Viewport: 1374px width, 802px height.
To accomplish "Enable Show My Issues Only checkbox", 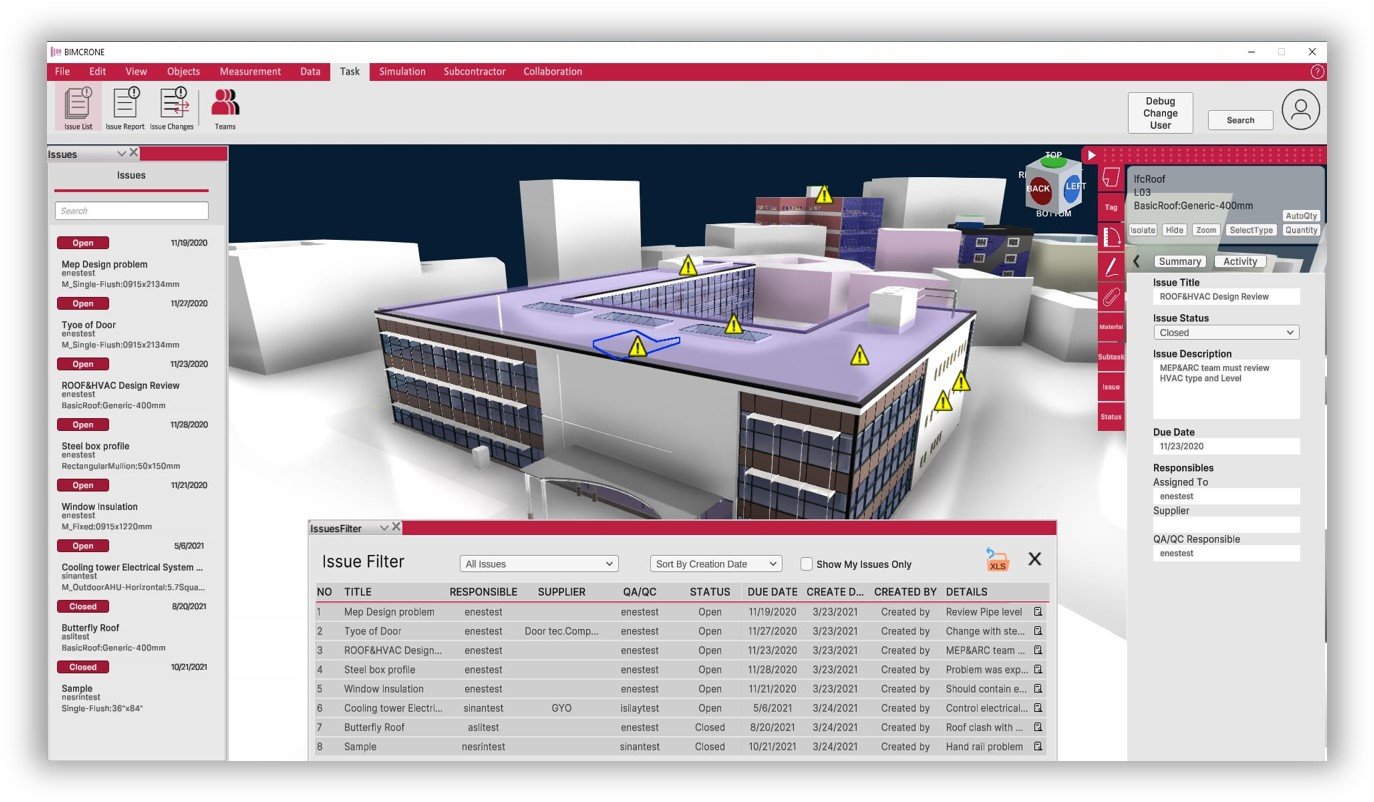I will click(x=806, y=564).
